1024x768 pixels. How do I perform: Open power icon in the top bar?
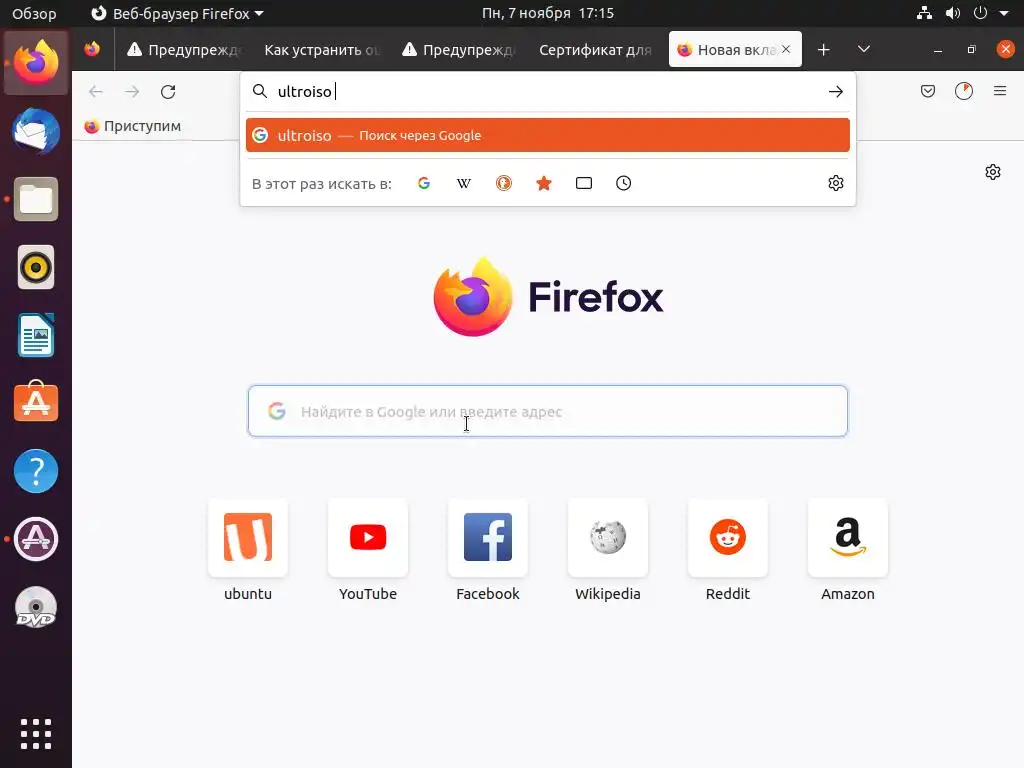[x=980, y=13]
